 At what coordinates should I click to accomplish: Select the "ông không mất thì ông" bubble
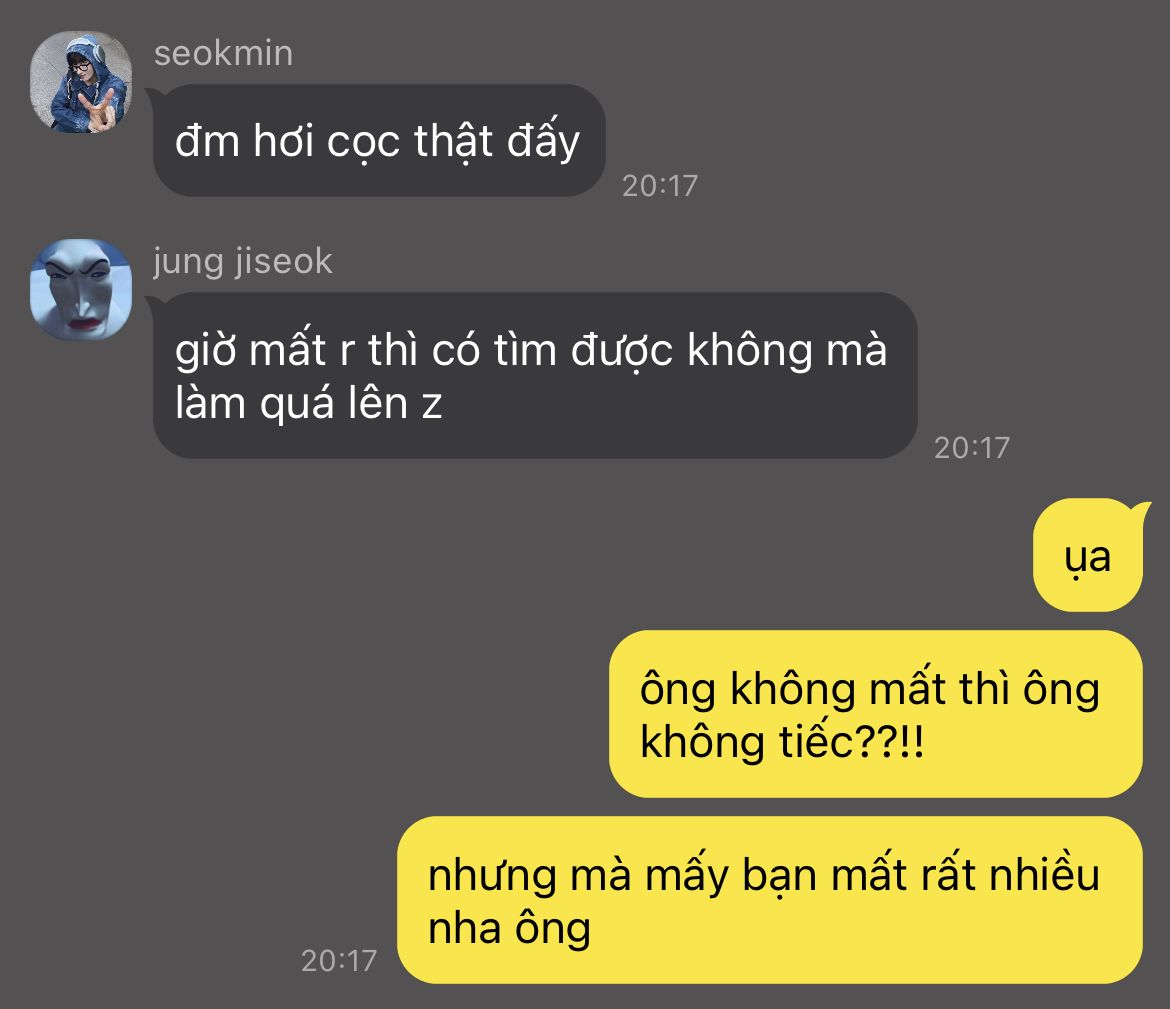point(876,714)
